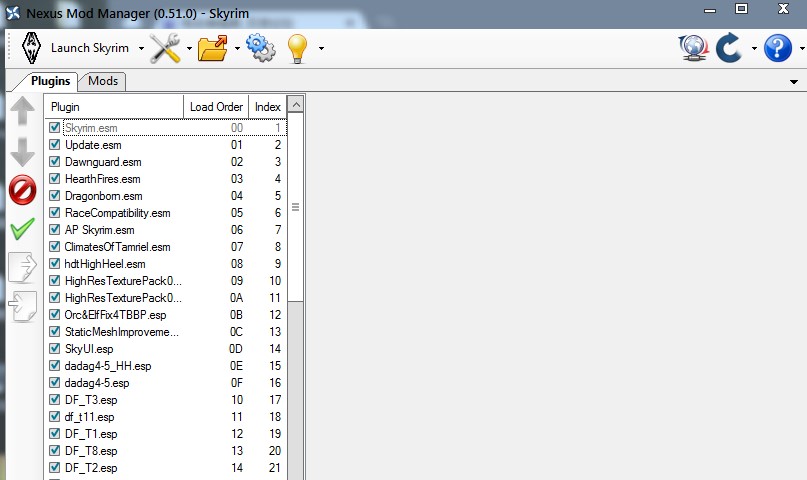The height and width of the screenshot is (480, 807).
Task: Toggle the HearthFires.esm checkbox
Action: coord(55,179)
